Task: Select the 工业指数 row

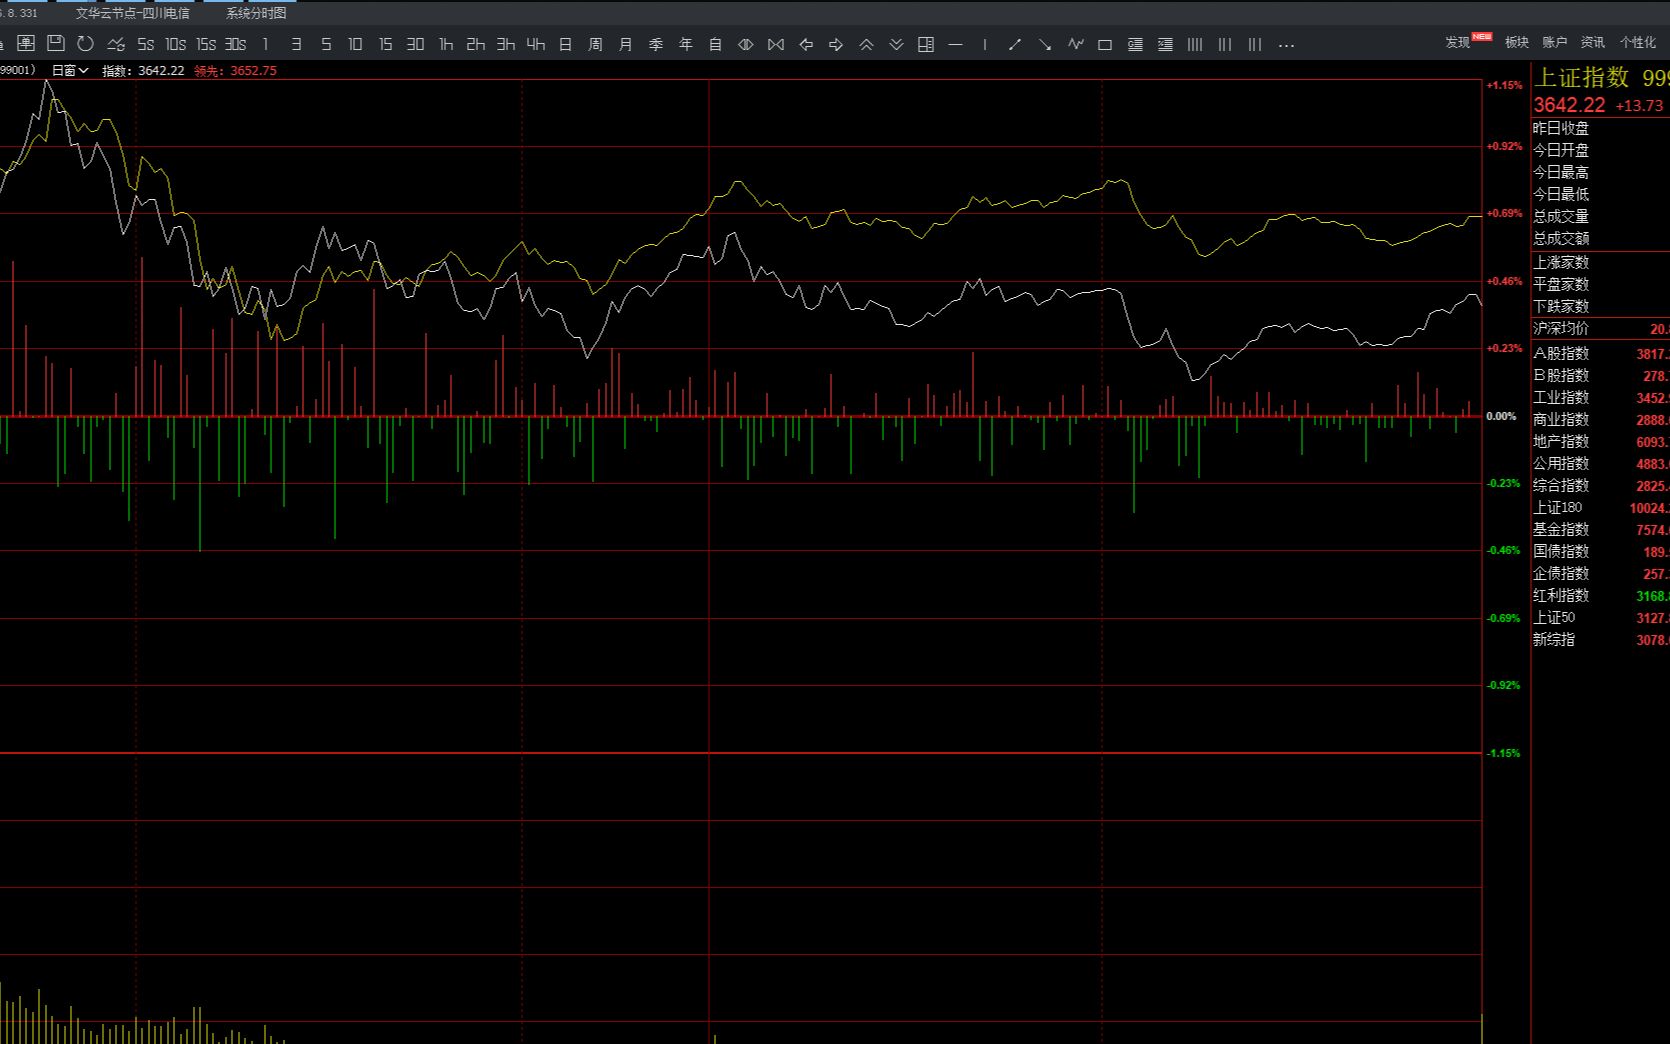Action: (1600, 397)
